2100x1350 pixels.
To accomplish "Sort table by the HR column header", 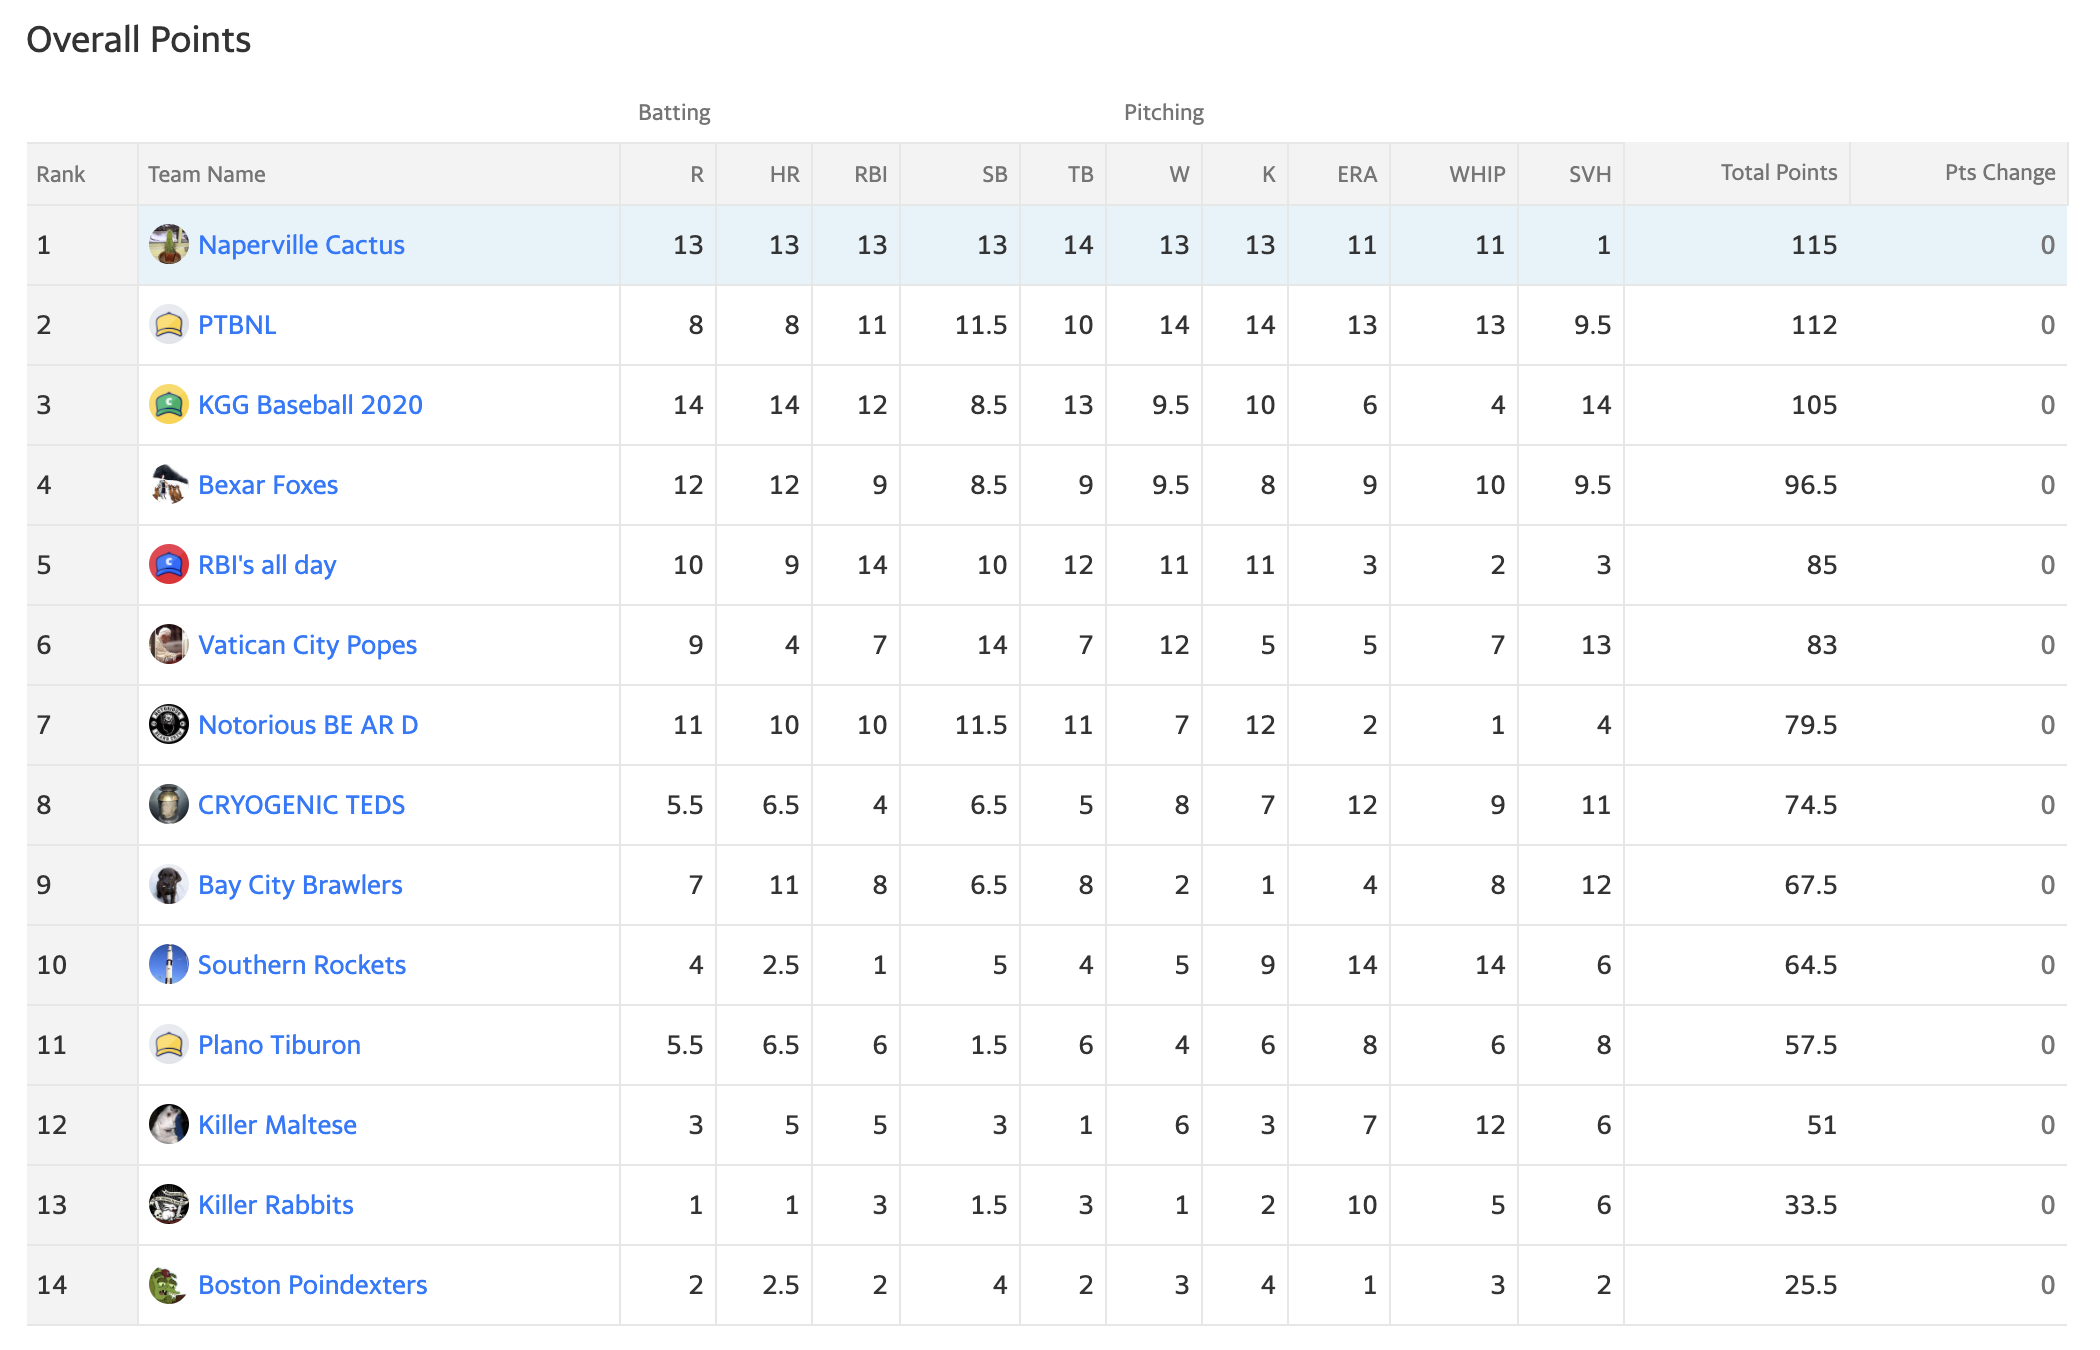I will click(784, 174).
